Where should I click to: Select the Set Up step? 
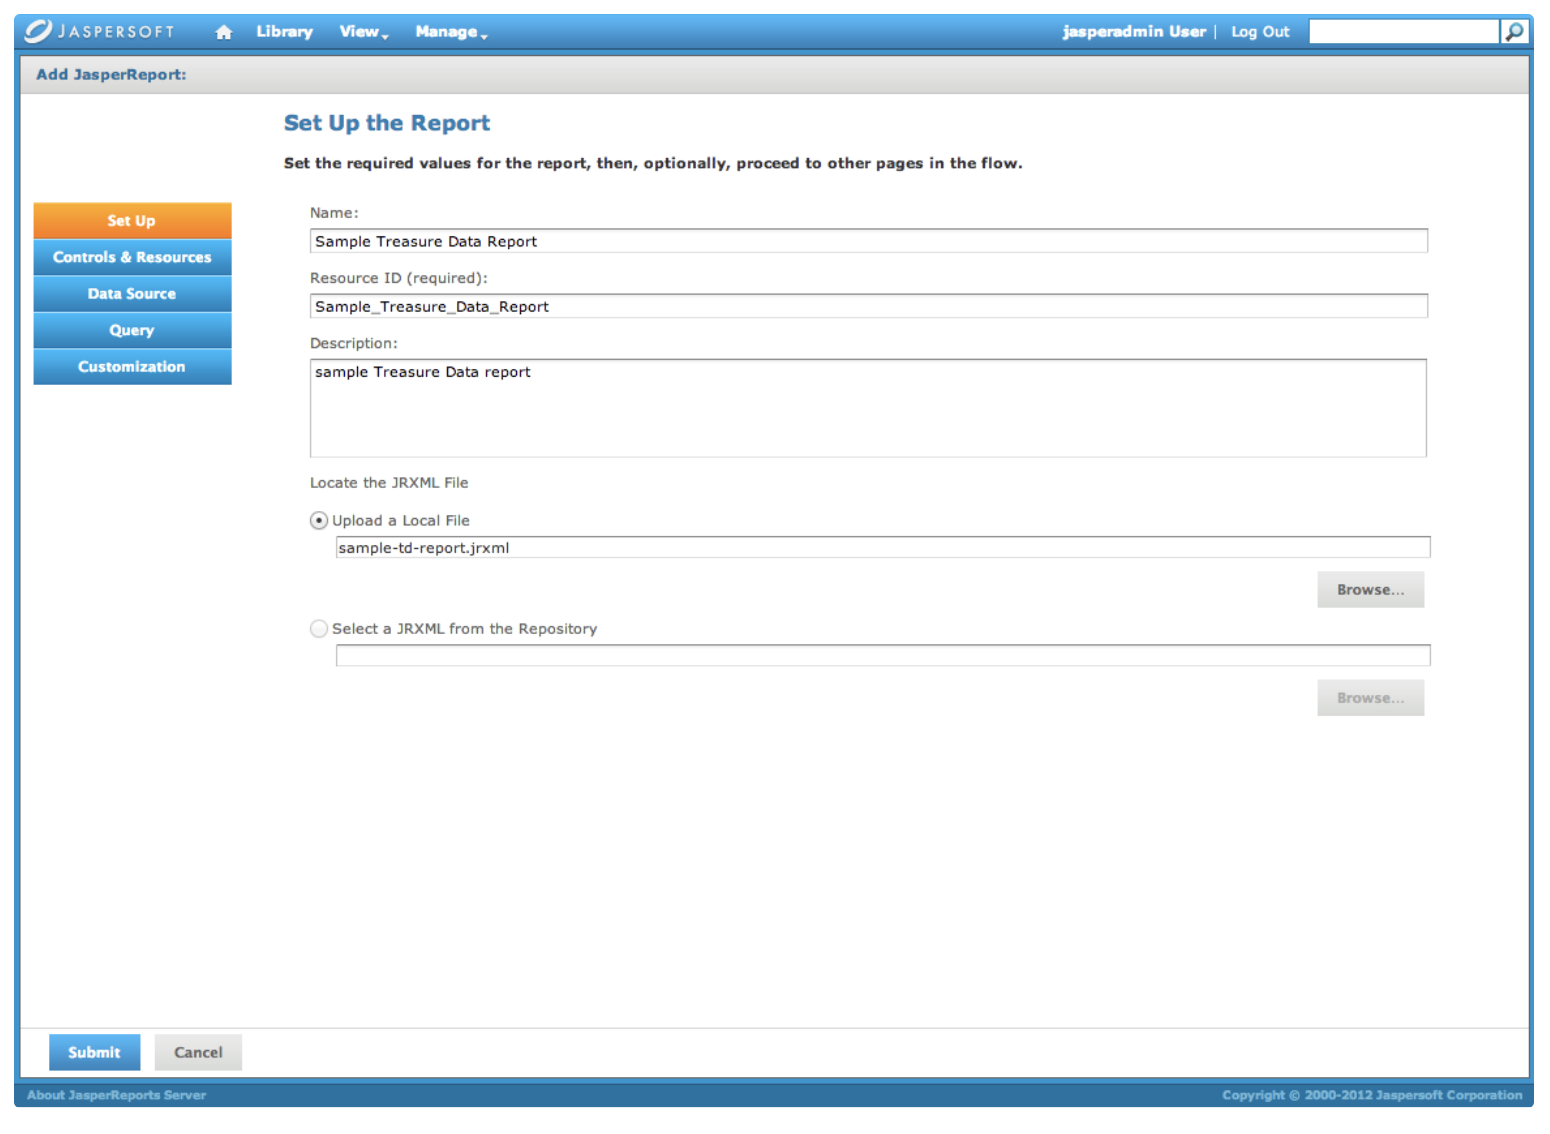click(x=132, y=220)
